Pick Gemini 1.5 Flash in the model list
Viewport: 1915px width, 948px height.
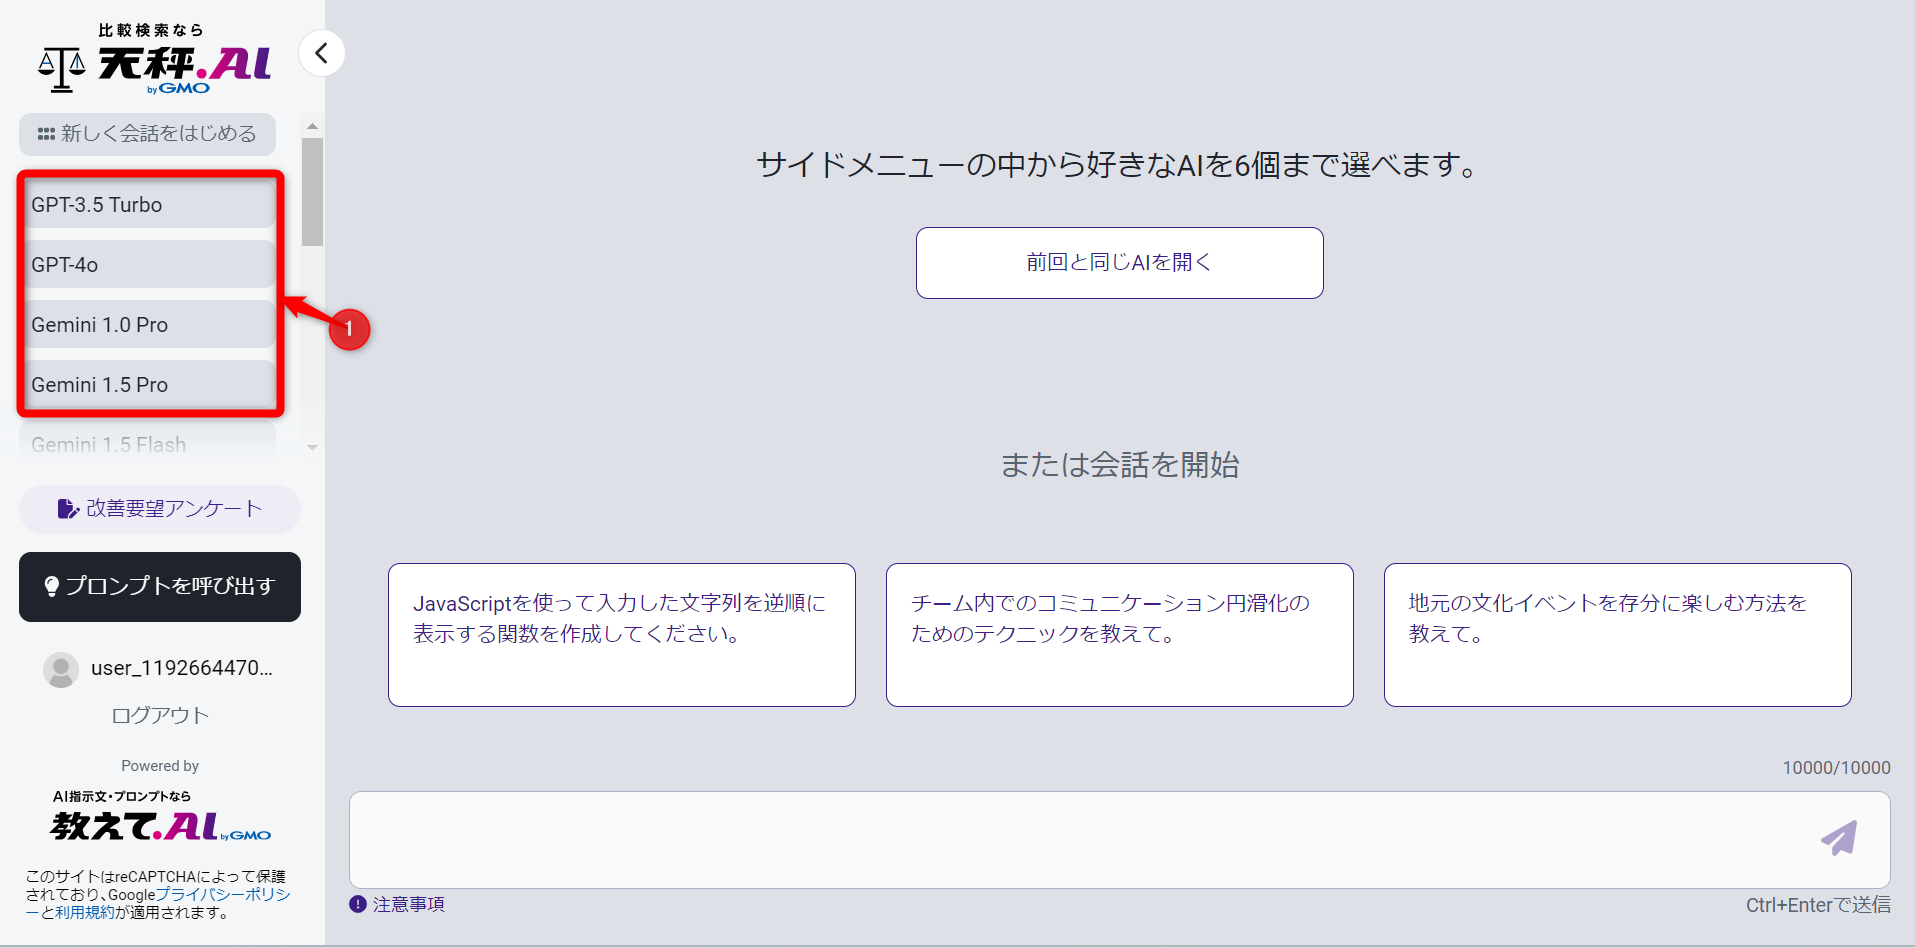click(x=147, y=443)
